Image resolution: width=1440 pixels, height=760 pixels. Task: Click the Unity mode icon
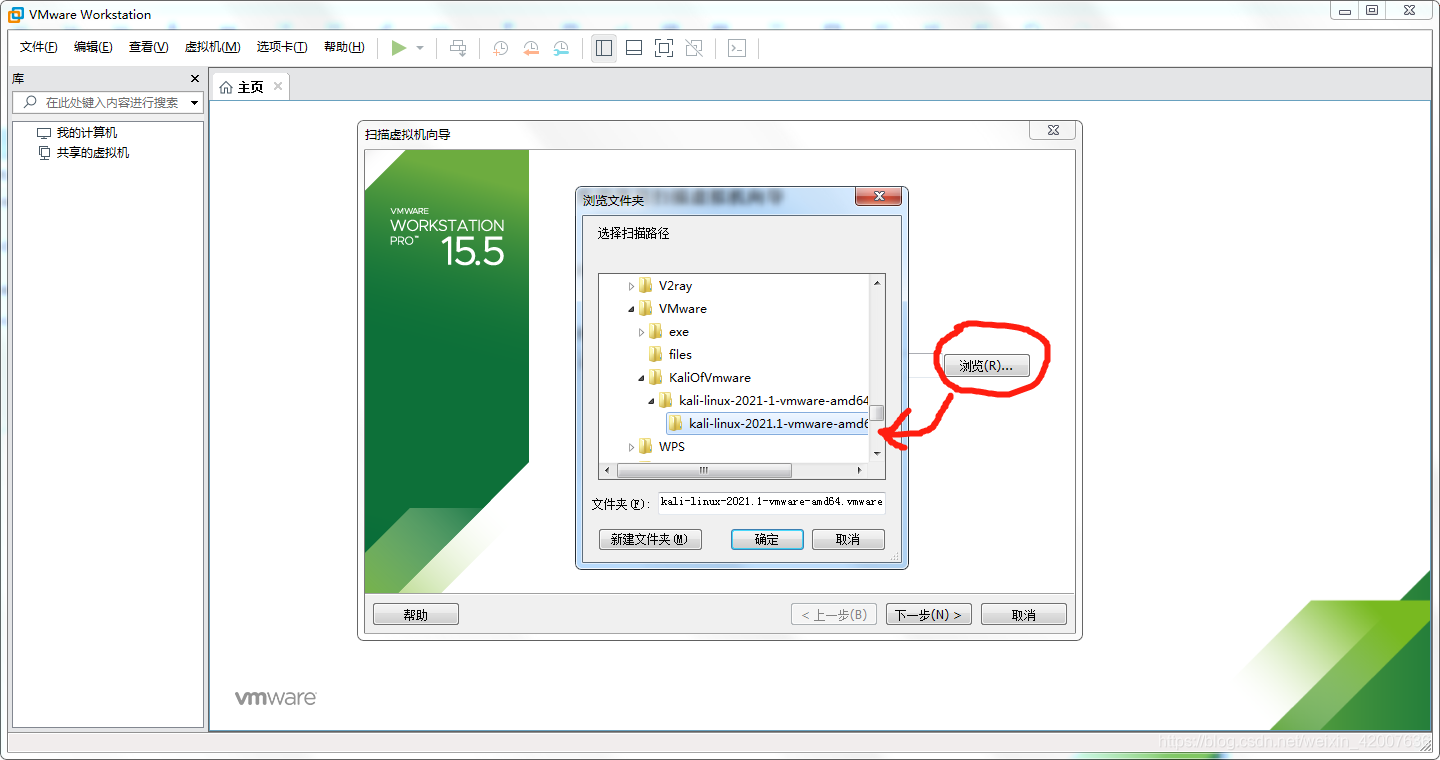pos(694,48)
